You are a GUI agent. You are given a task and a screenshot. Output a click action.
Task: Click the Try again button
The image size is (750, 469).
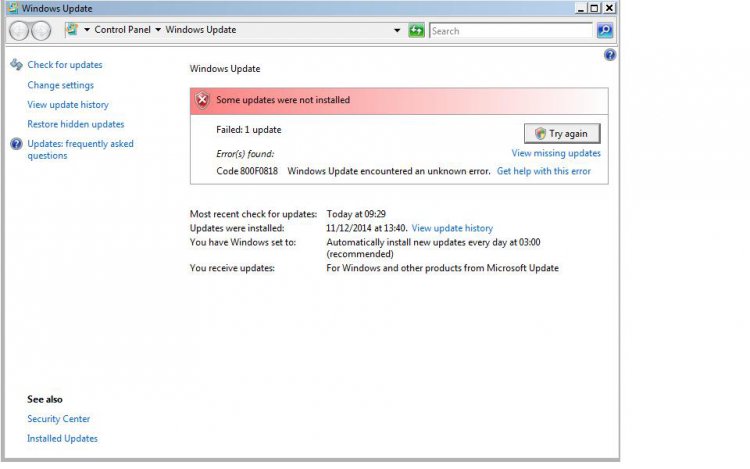coord(562,134)
